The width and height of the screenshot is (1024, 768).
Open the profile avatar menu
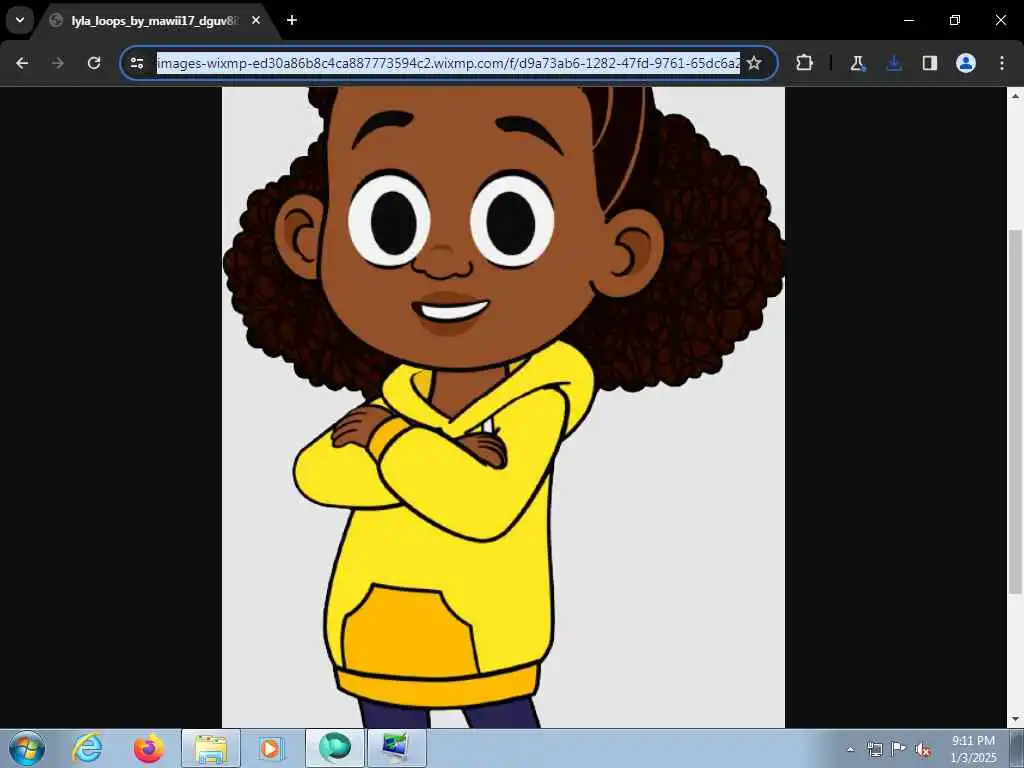pos(966,63)
